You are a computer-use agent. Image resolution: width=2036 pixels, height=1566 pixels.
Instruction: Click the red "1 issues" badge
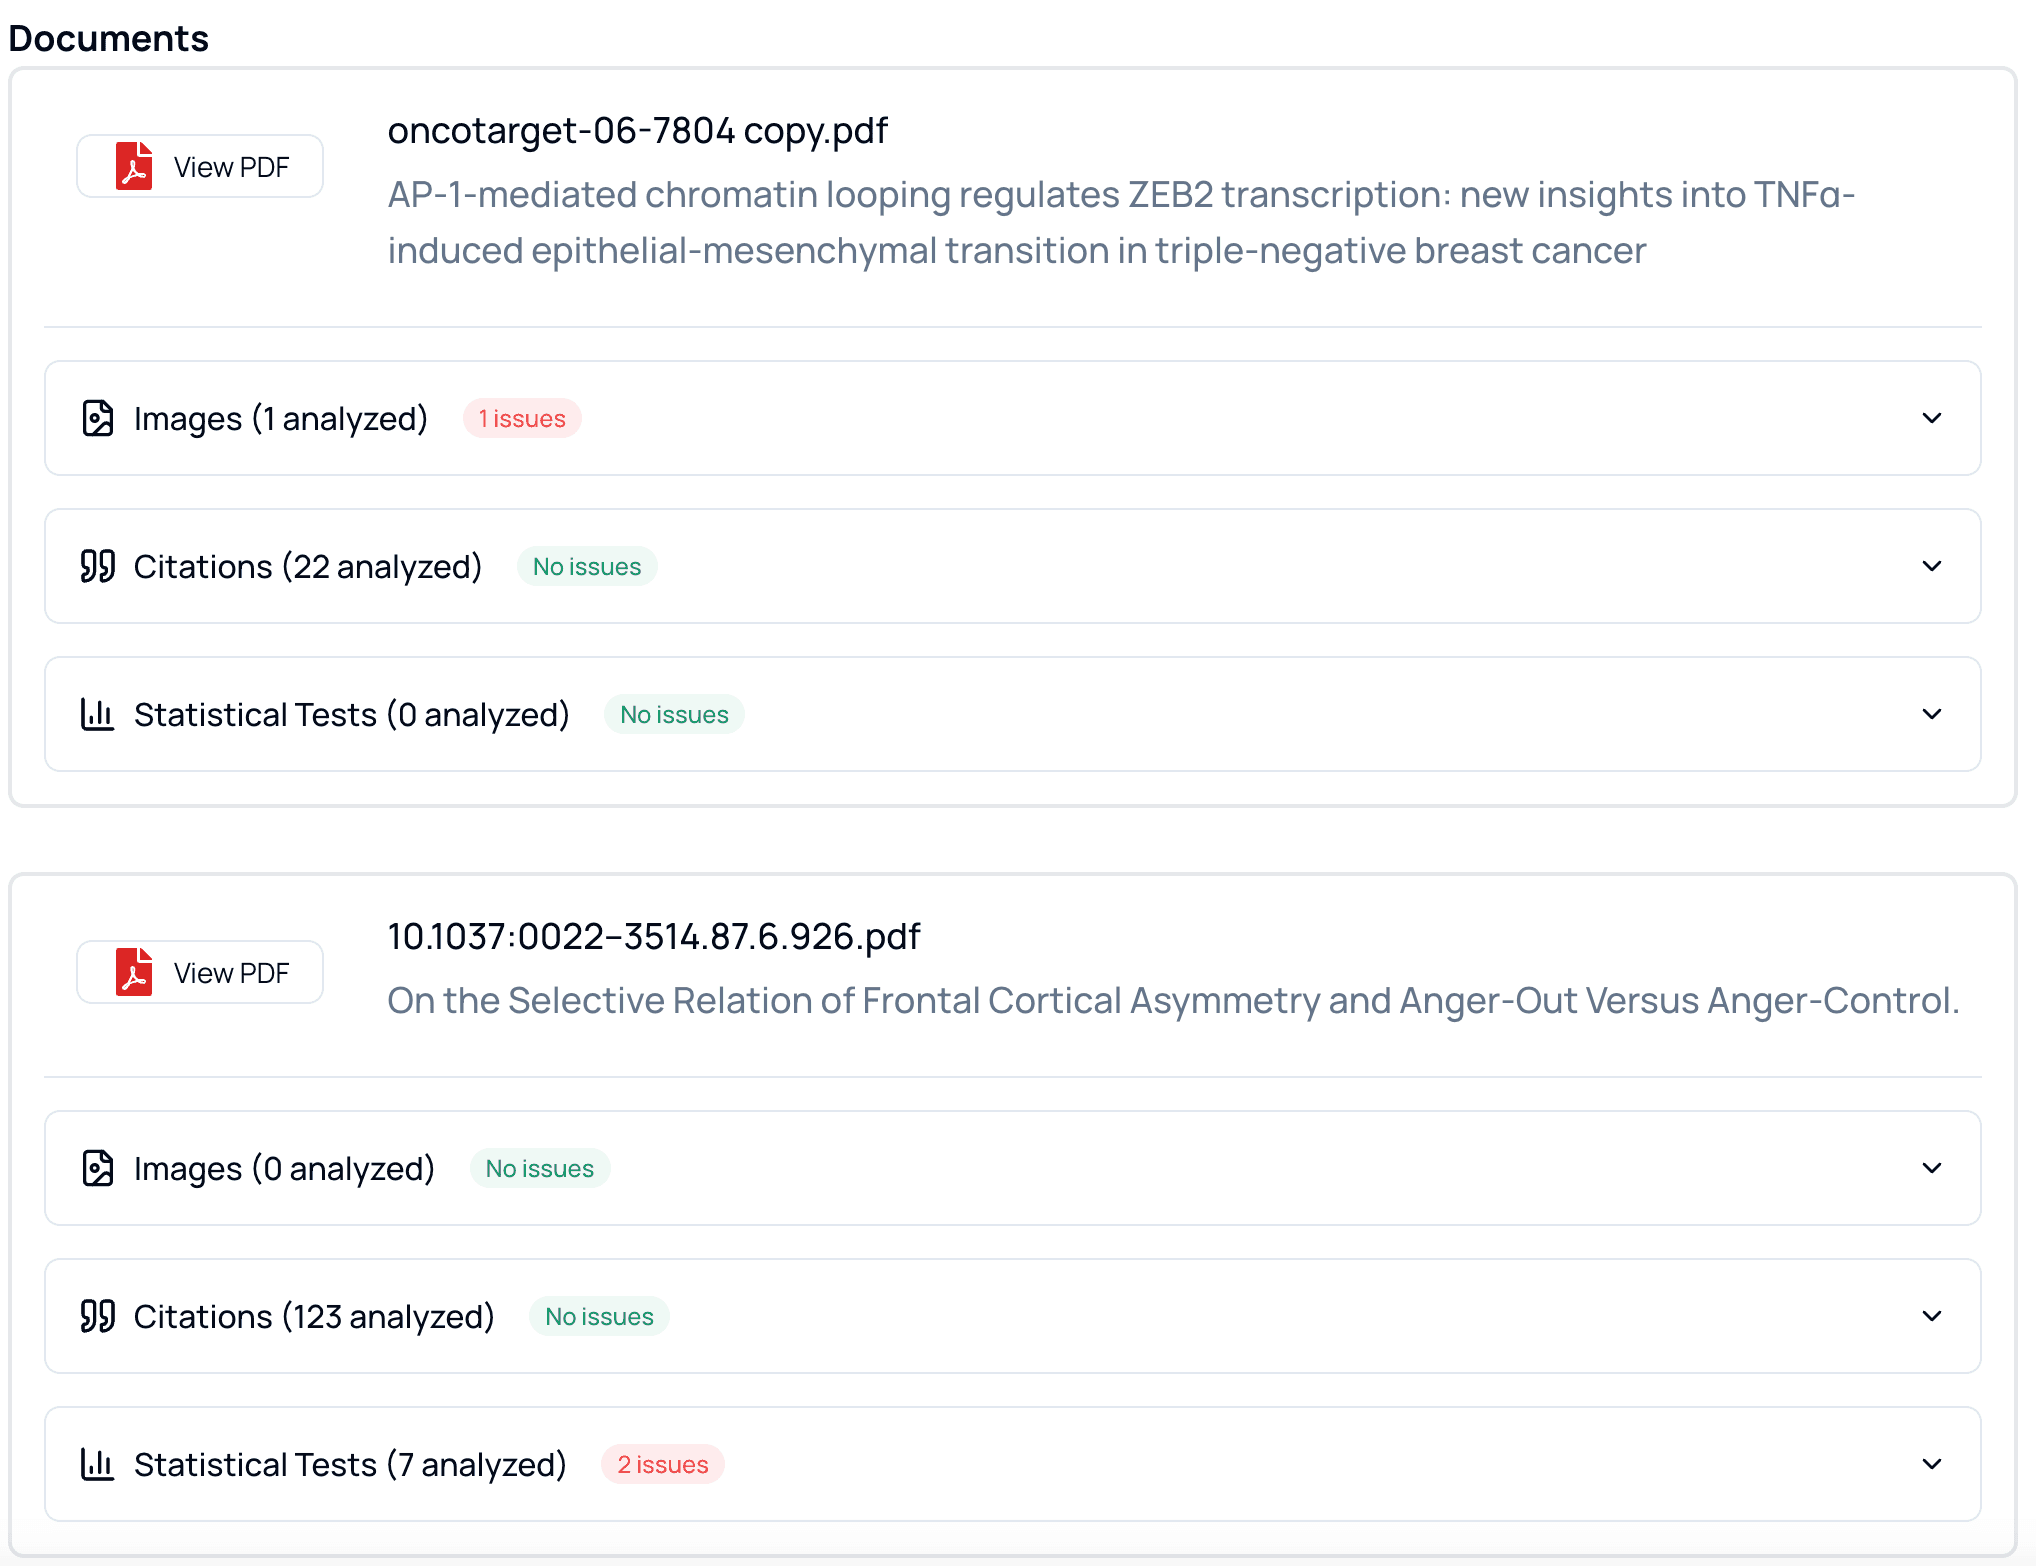pyautogui.click(x=522, y=418)
